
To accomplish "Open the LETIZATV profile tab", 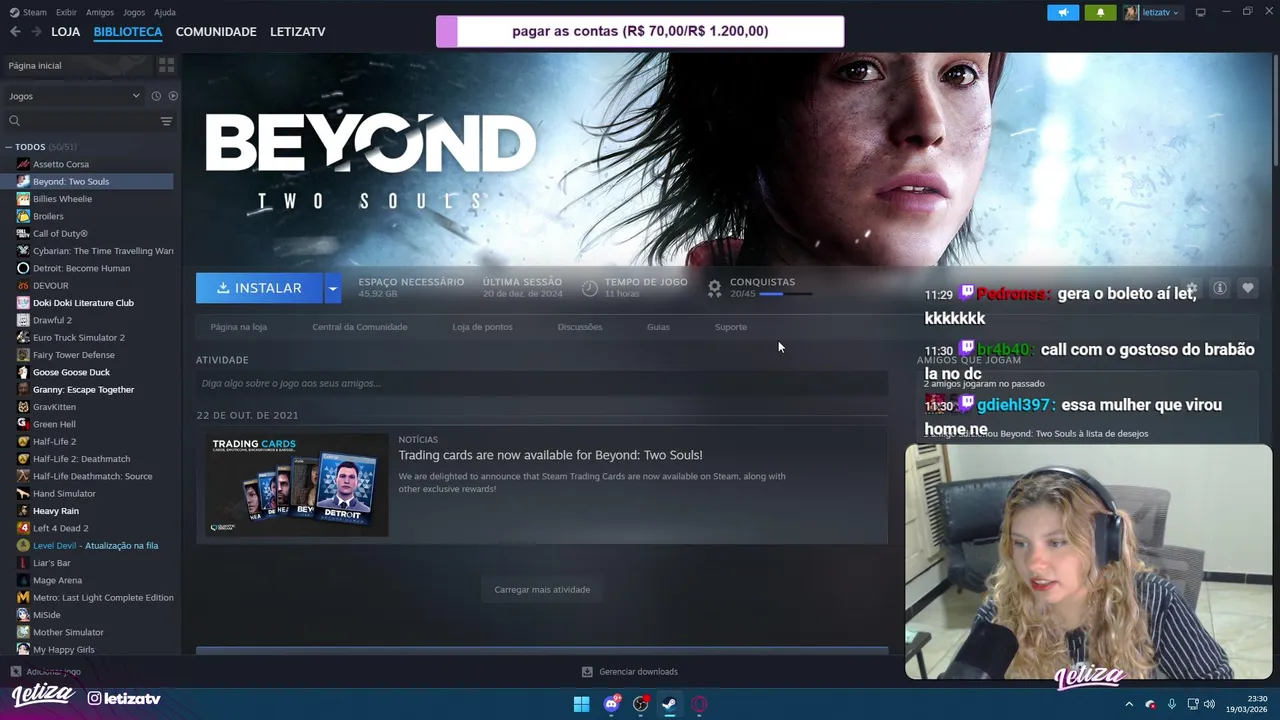I will tap(298, 32).
